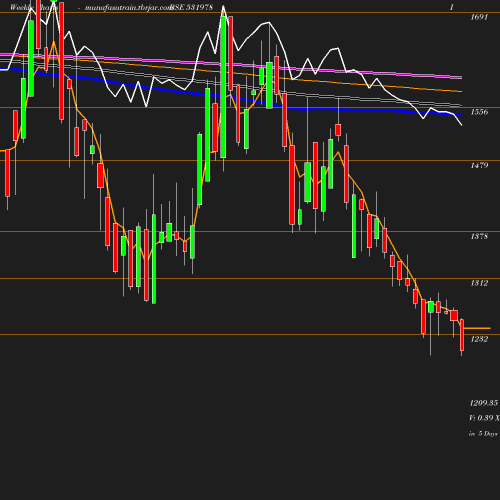Click the 1378 price axis label
The image size is (500, 500).
pos(479,236)
